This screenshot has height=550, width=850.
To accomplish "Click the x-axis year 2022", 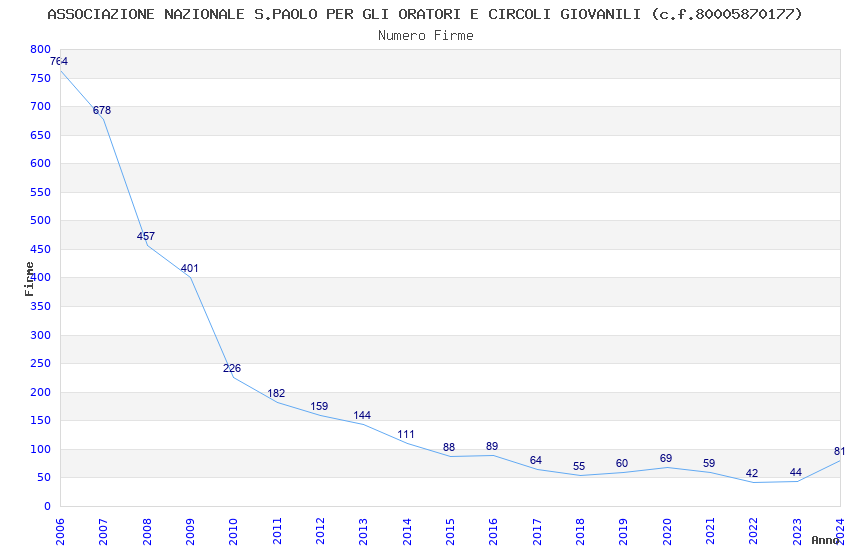I will [x=754, y=532].
